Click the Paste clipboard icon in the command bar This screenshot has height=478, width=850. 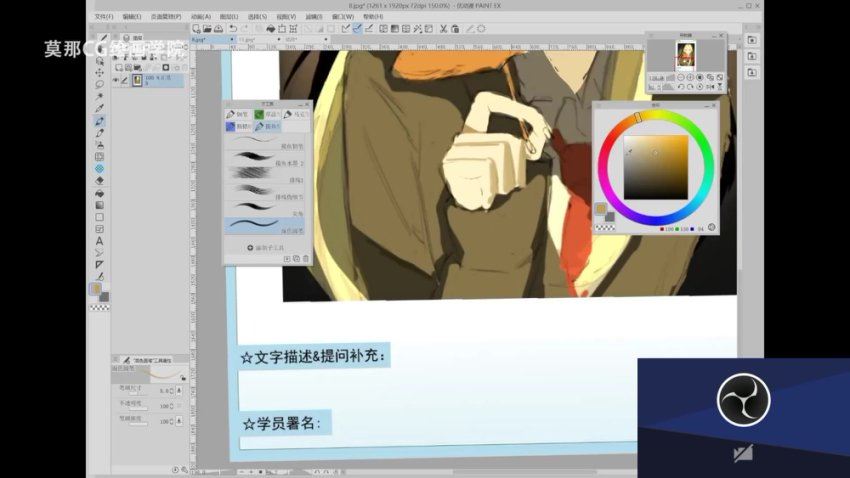coord(455,29)
